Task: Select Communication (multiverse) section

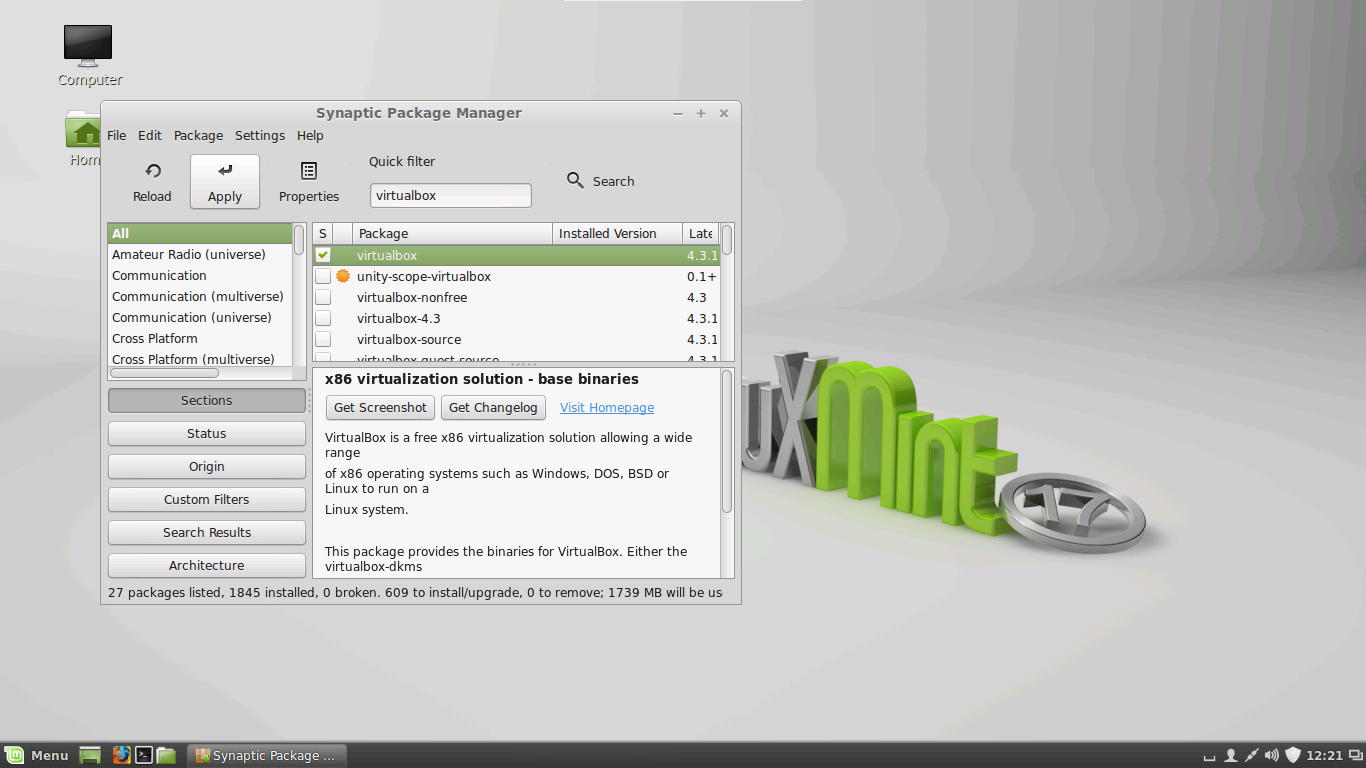Action: click(200, 296)
